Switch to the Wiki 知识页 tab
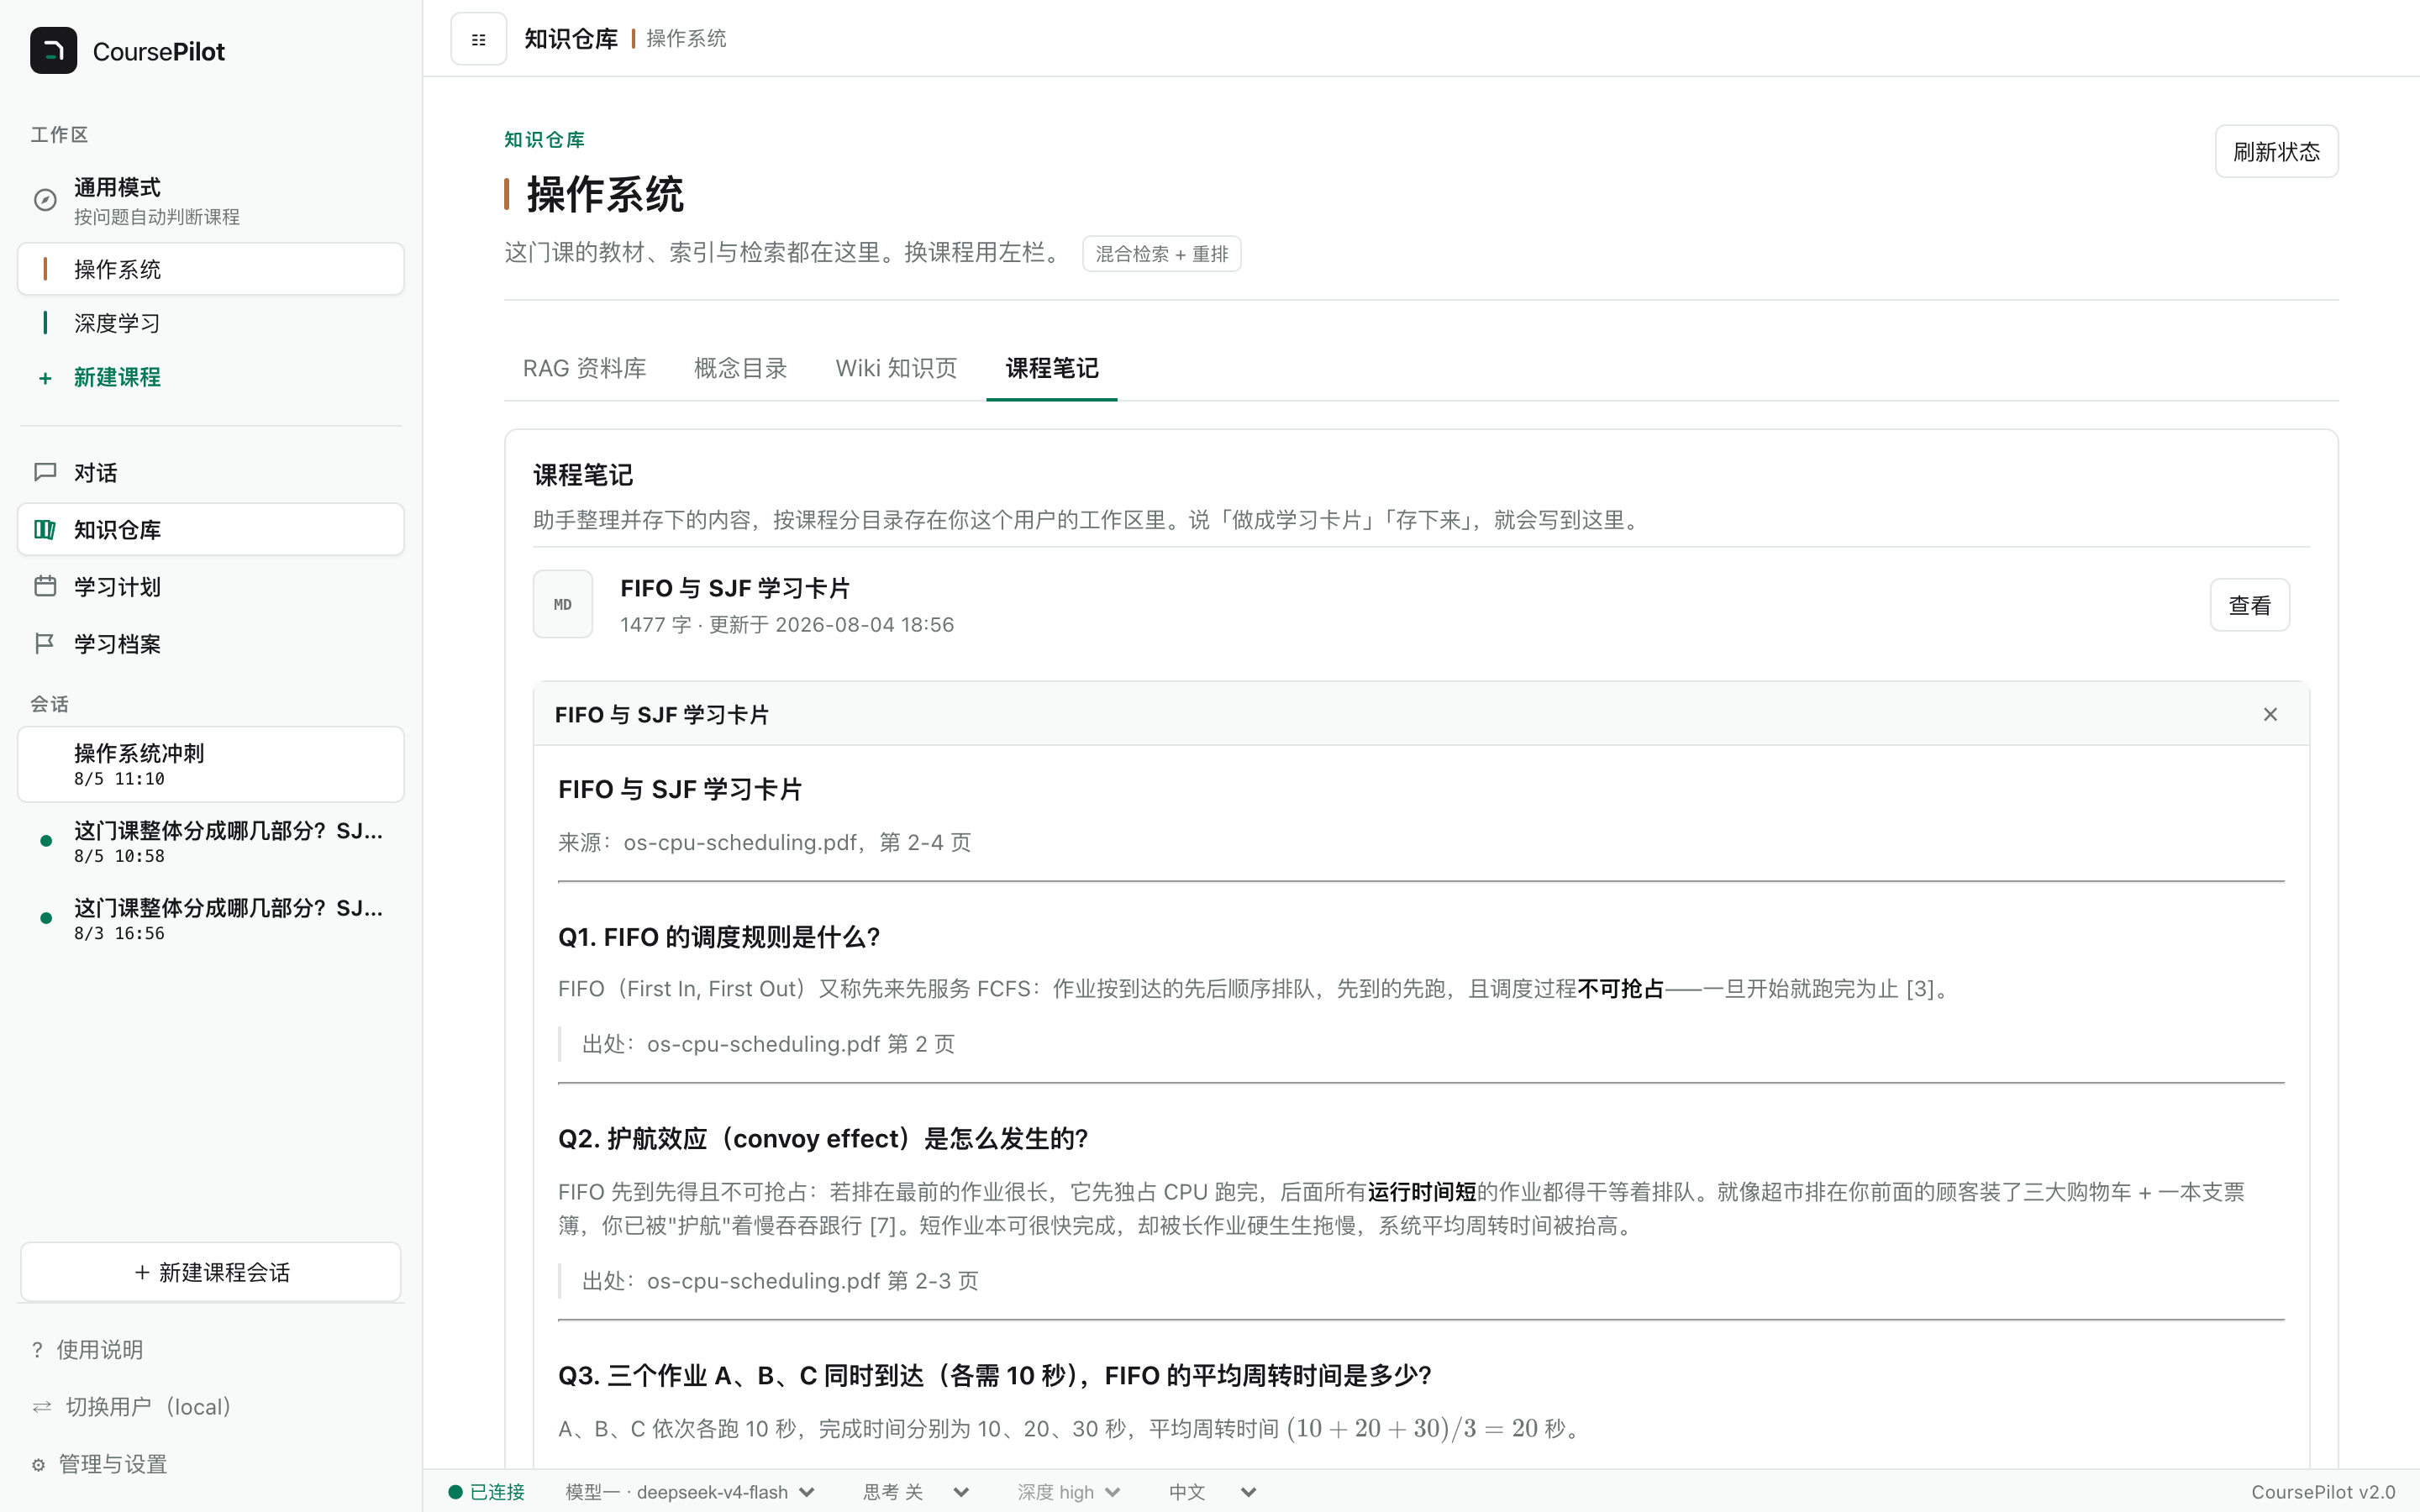The image size is (2420, 1512). 896,368
